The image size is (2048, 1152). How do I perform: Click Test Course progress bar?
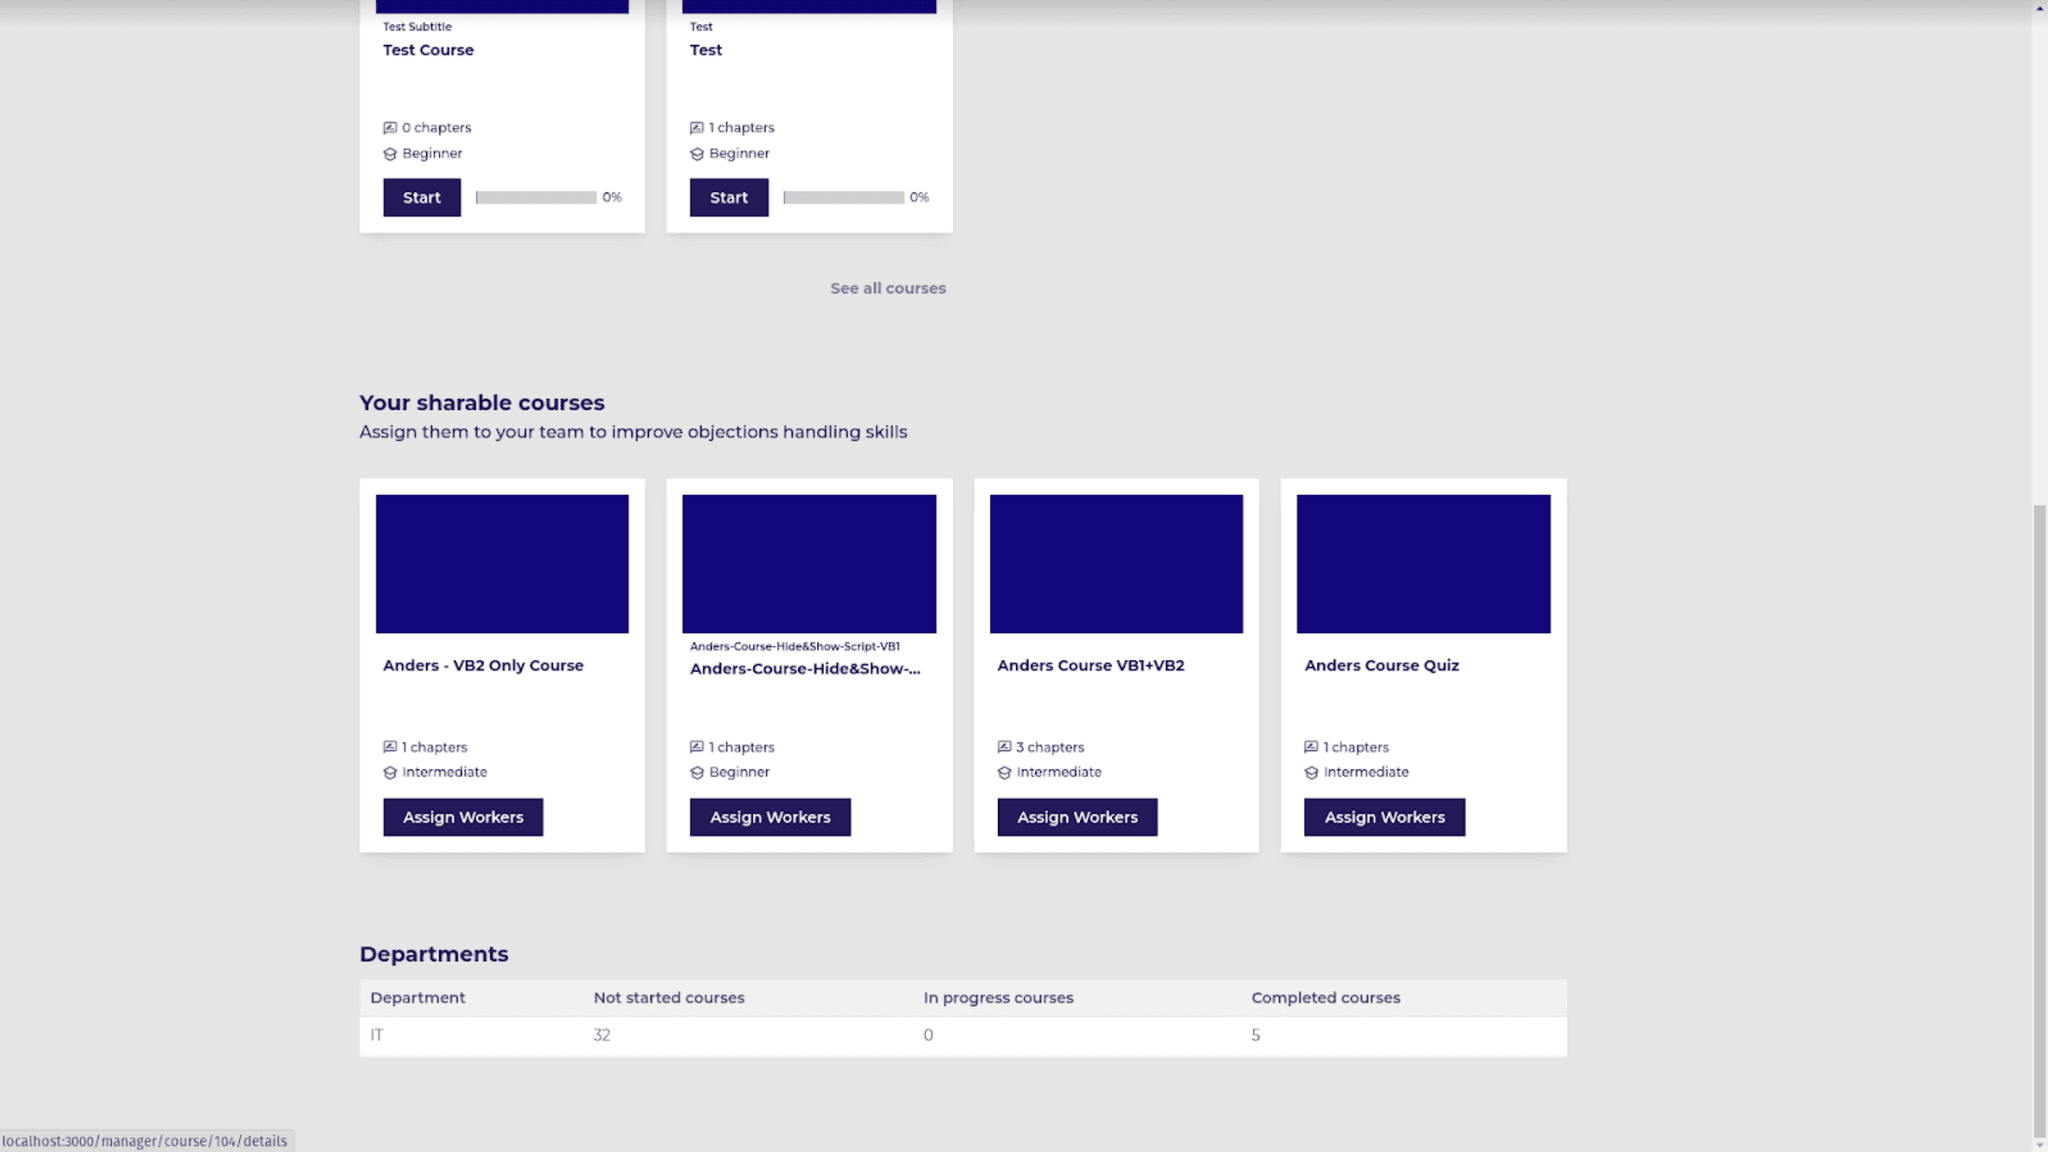(536, 197)
